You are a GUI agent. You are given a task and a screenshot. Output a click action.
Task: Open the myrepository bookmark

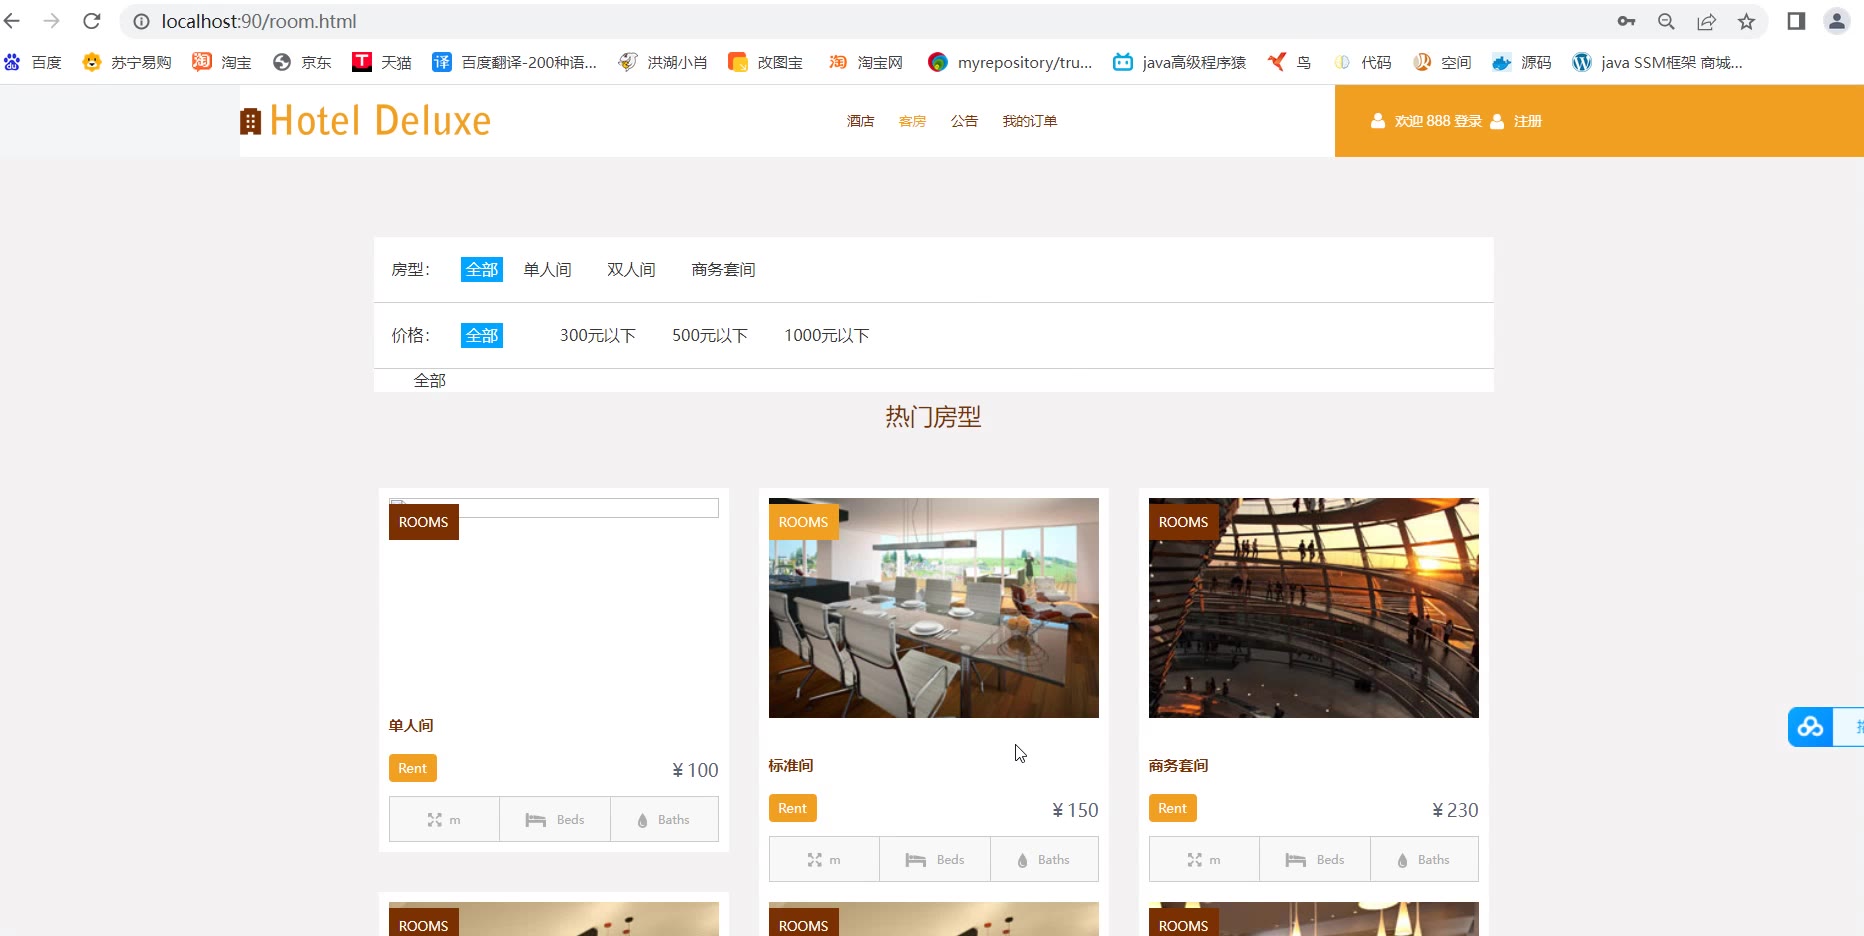pos(1010,62)
